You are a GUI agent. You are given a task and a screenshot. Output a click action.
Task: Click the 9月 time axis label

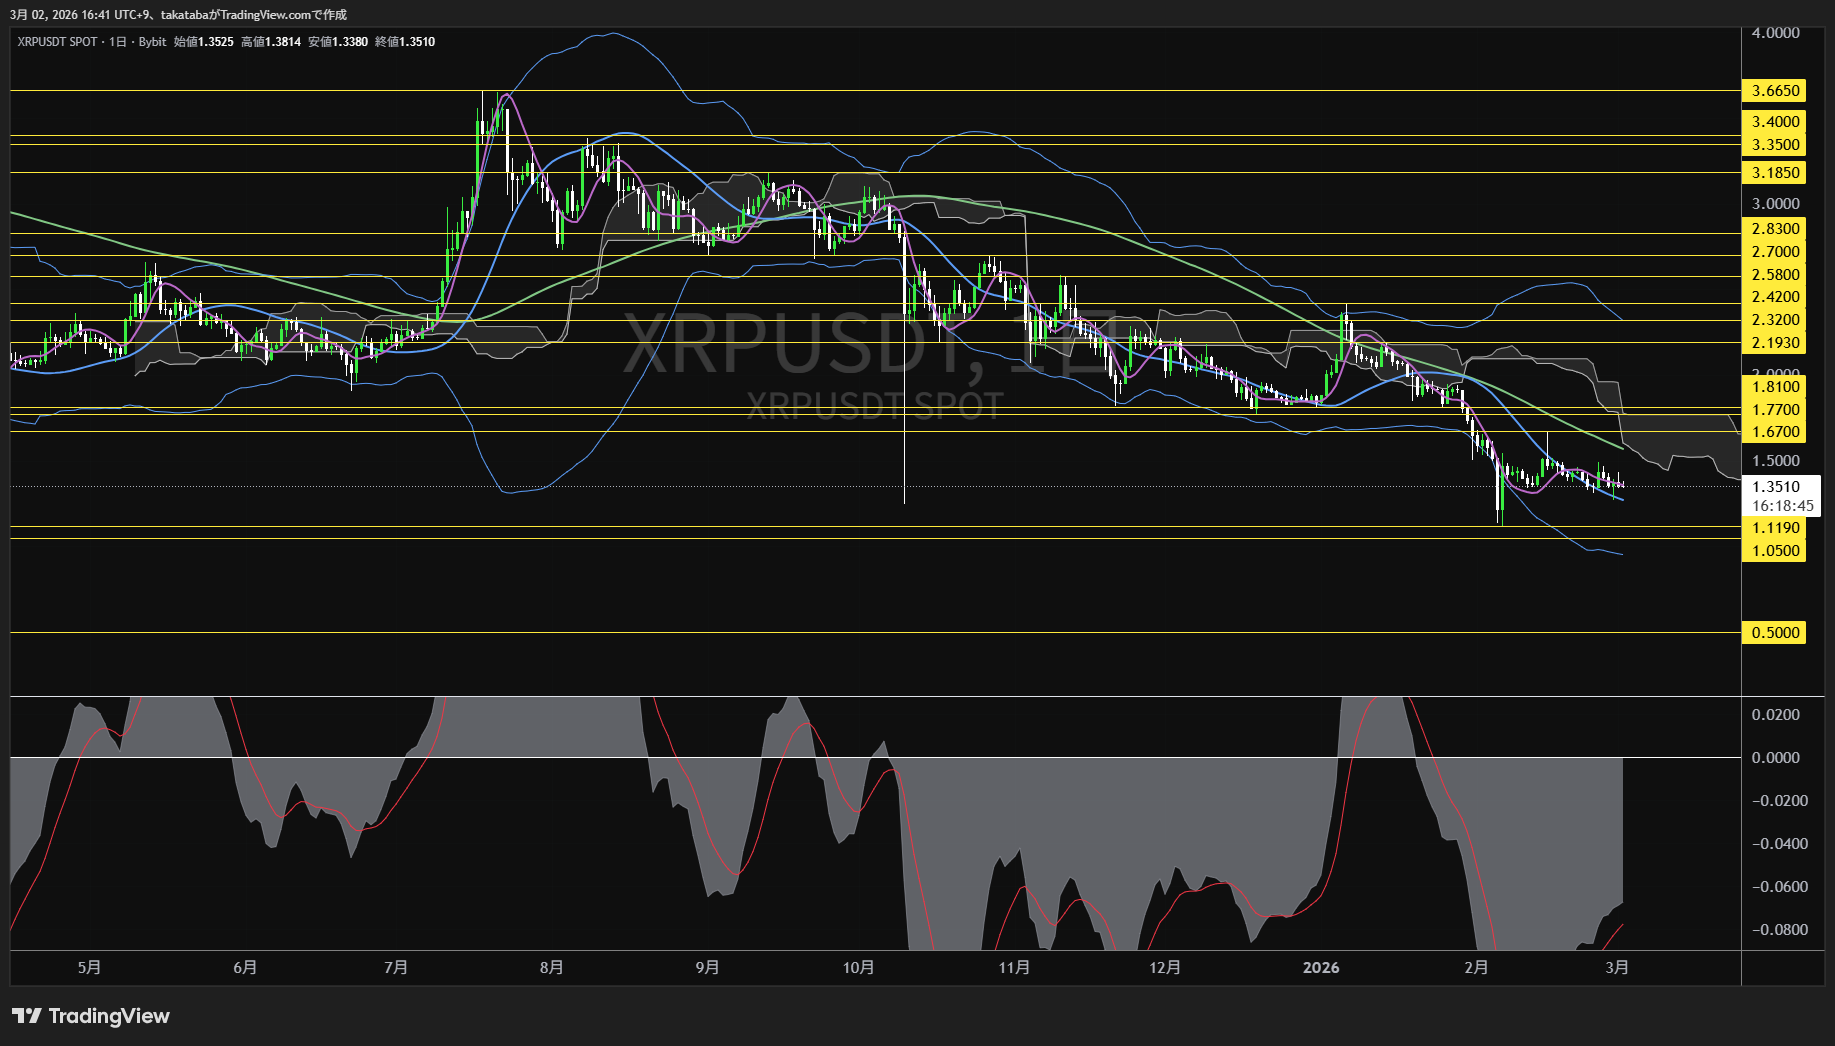pos(707,967)
